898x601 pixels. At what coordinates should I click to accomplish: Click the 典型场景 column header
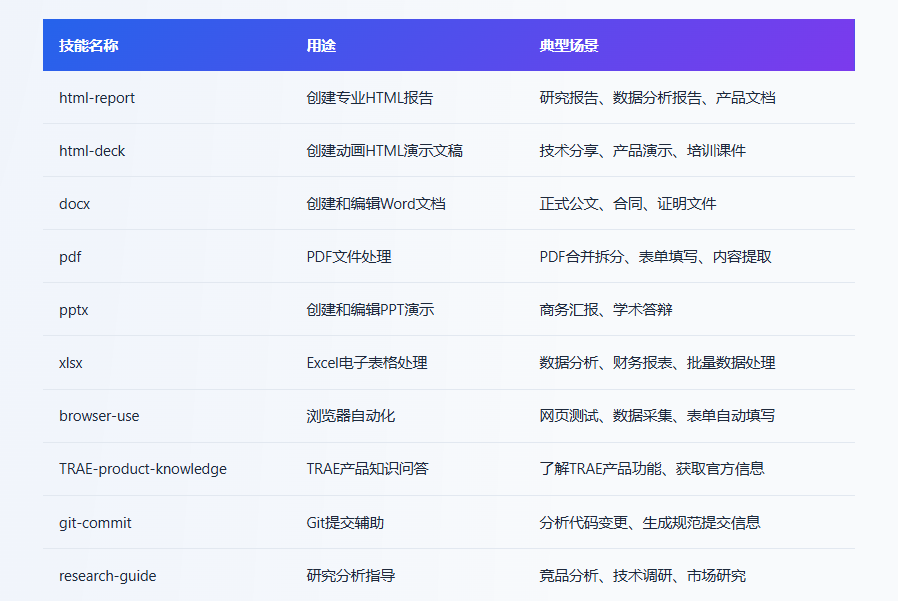click(x=569, y=46)
